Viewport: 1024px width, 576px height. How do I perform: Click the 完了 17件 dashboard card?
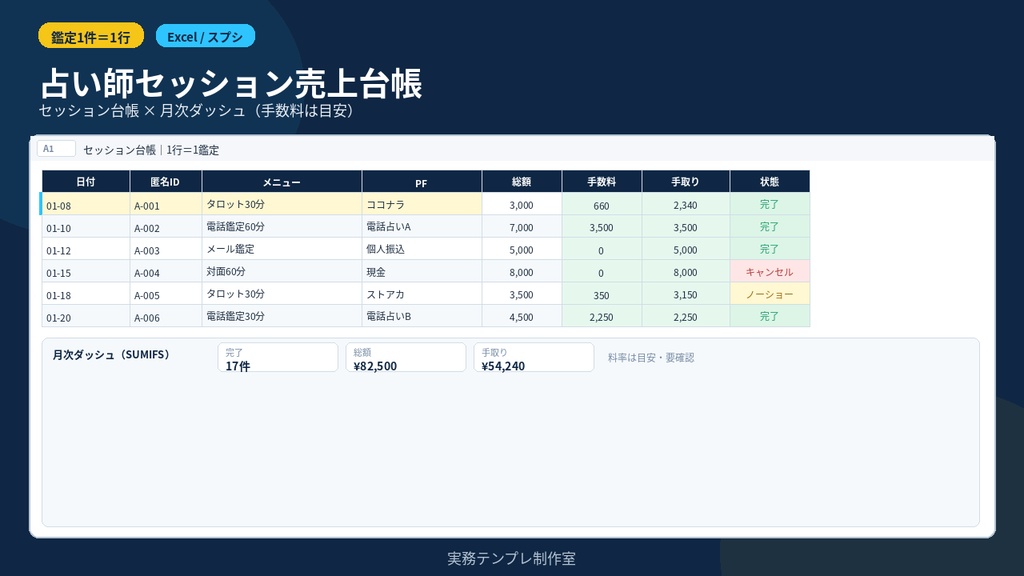pyautogui.click(x=278, y=358)
